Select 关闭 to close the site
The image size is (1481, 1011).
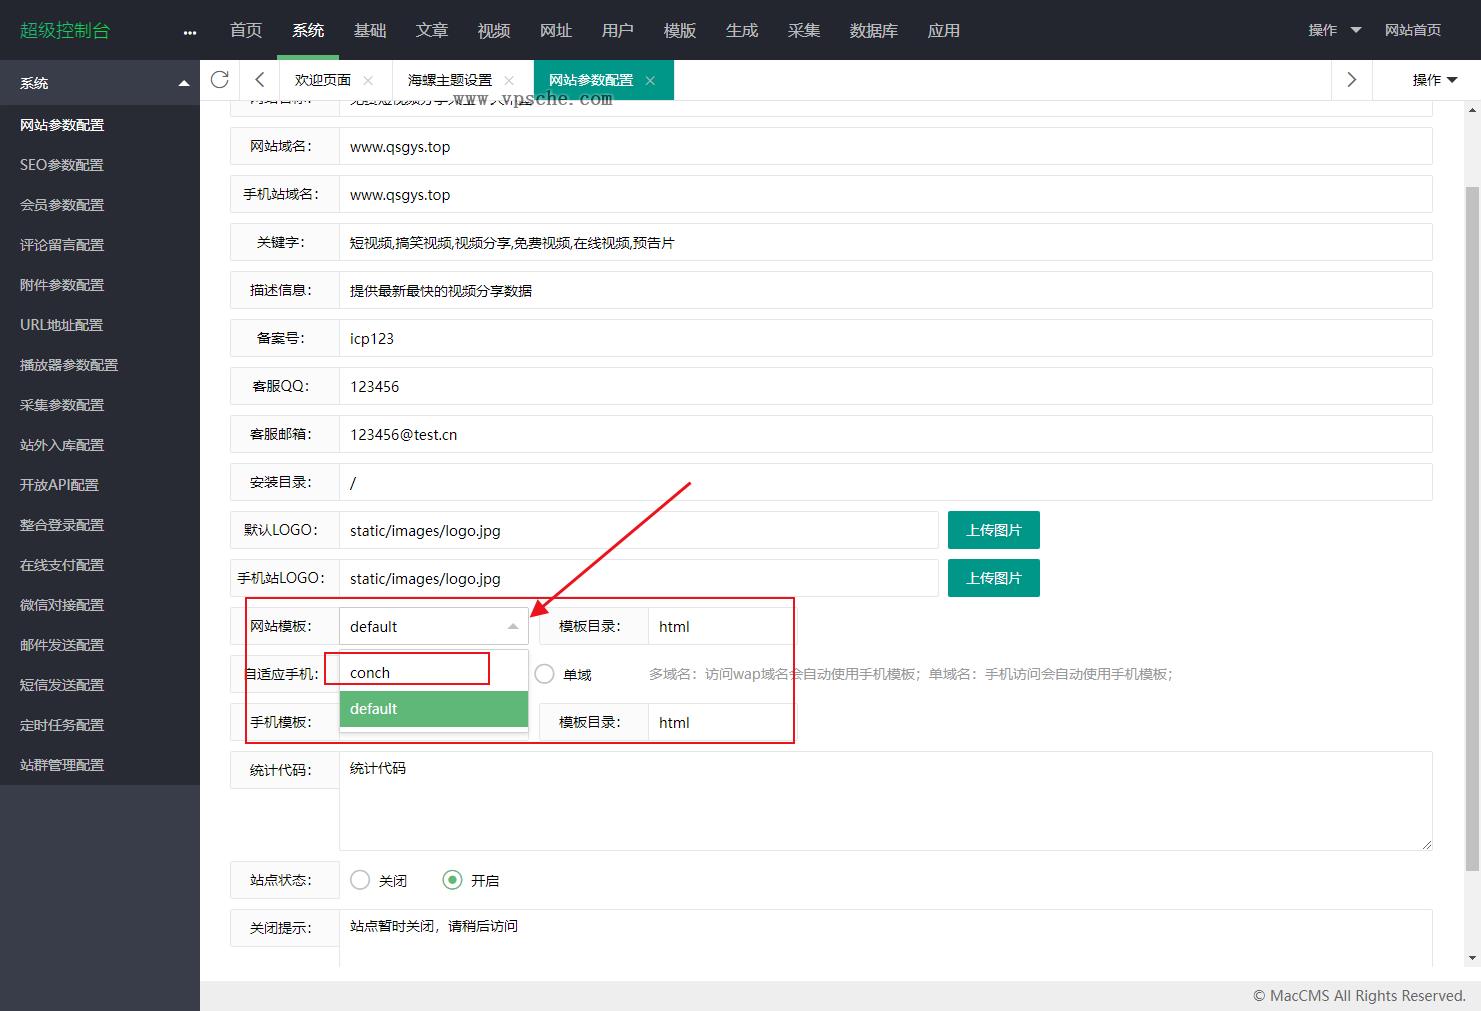pos(360,880)
